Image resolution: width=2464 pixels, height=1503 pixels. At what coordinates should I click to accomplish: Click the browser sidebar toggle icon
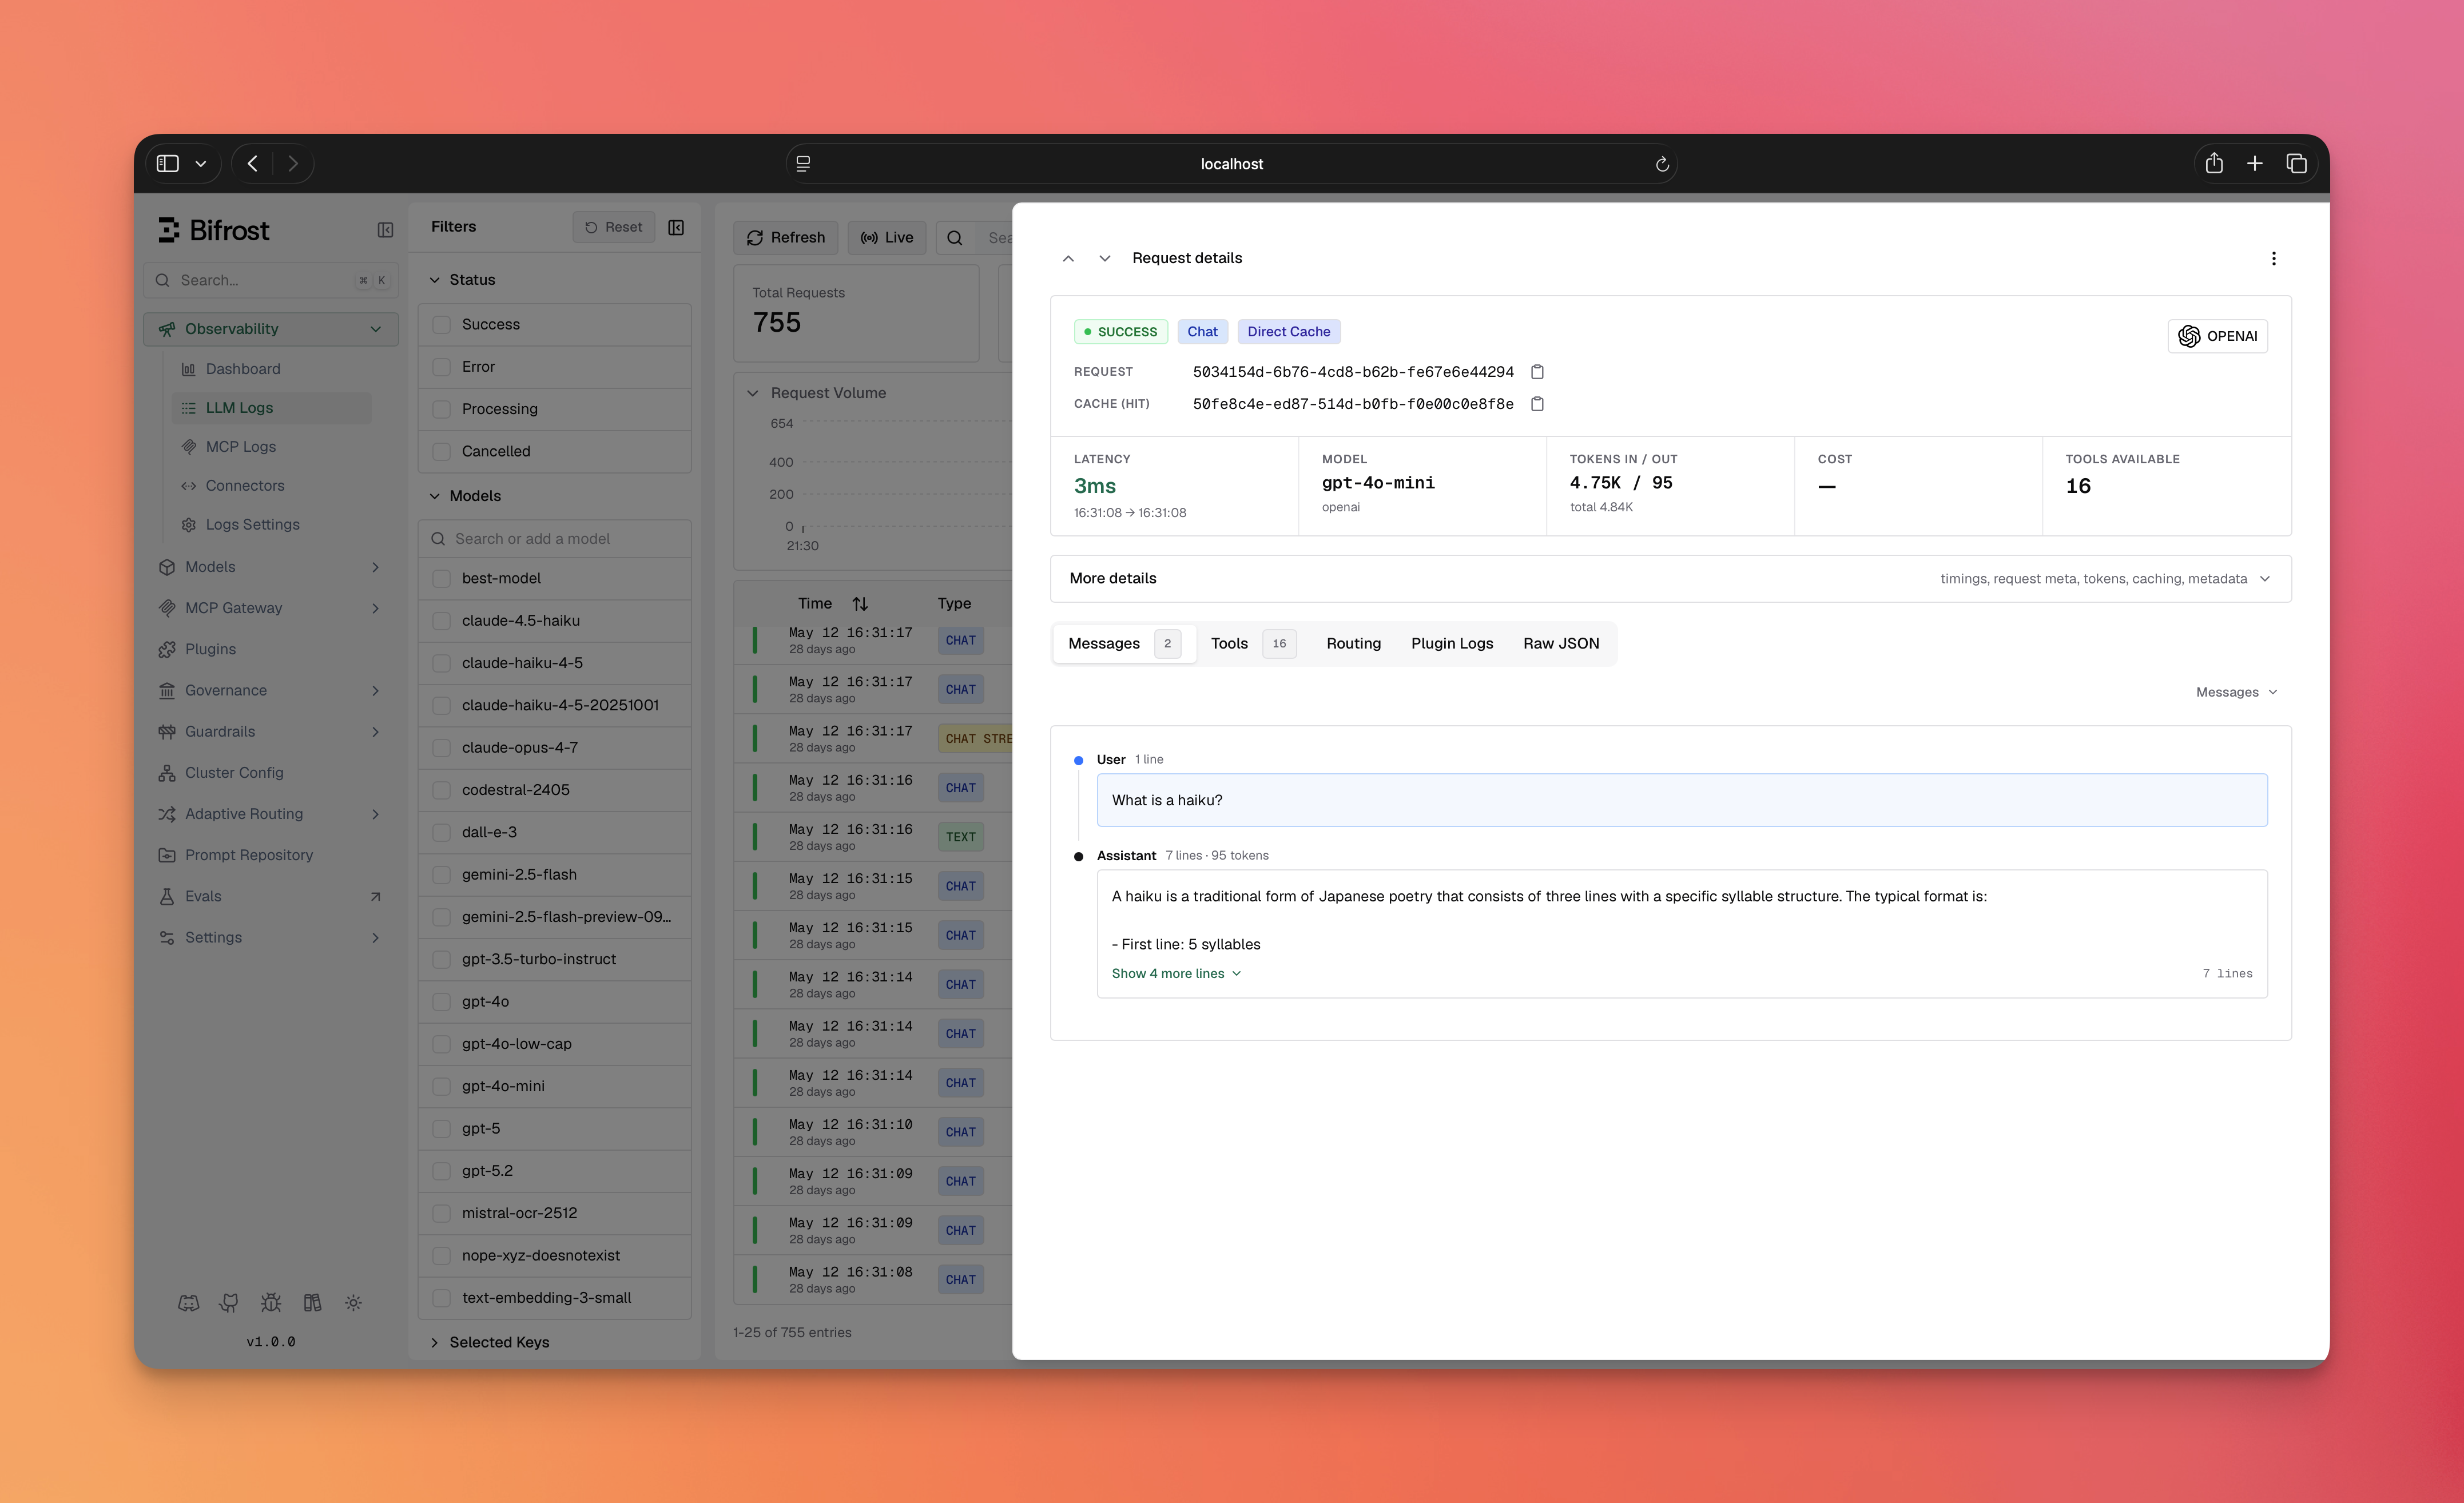coord(168,163)
